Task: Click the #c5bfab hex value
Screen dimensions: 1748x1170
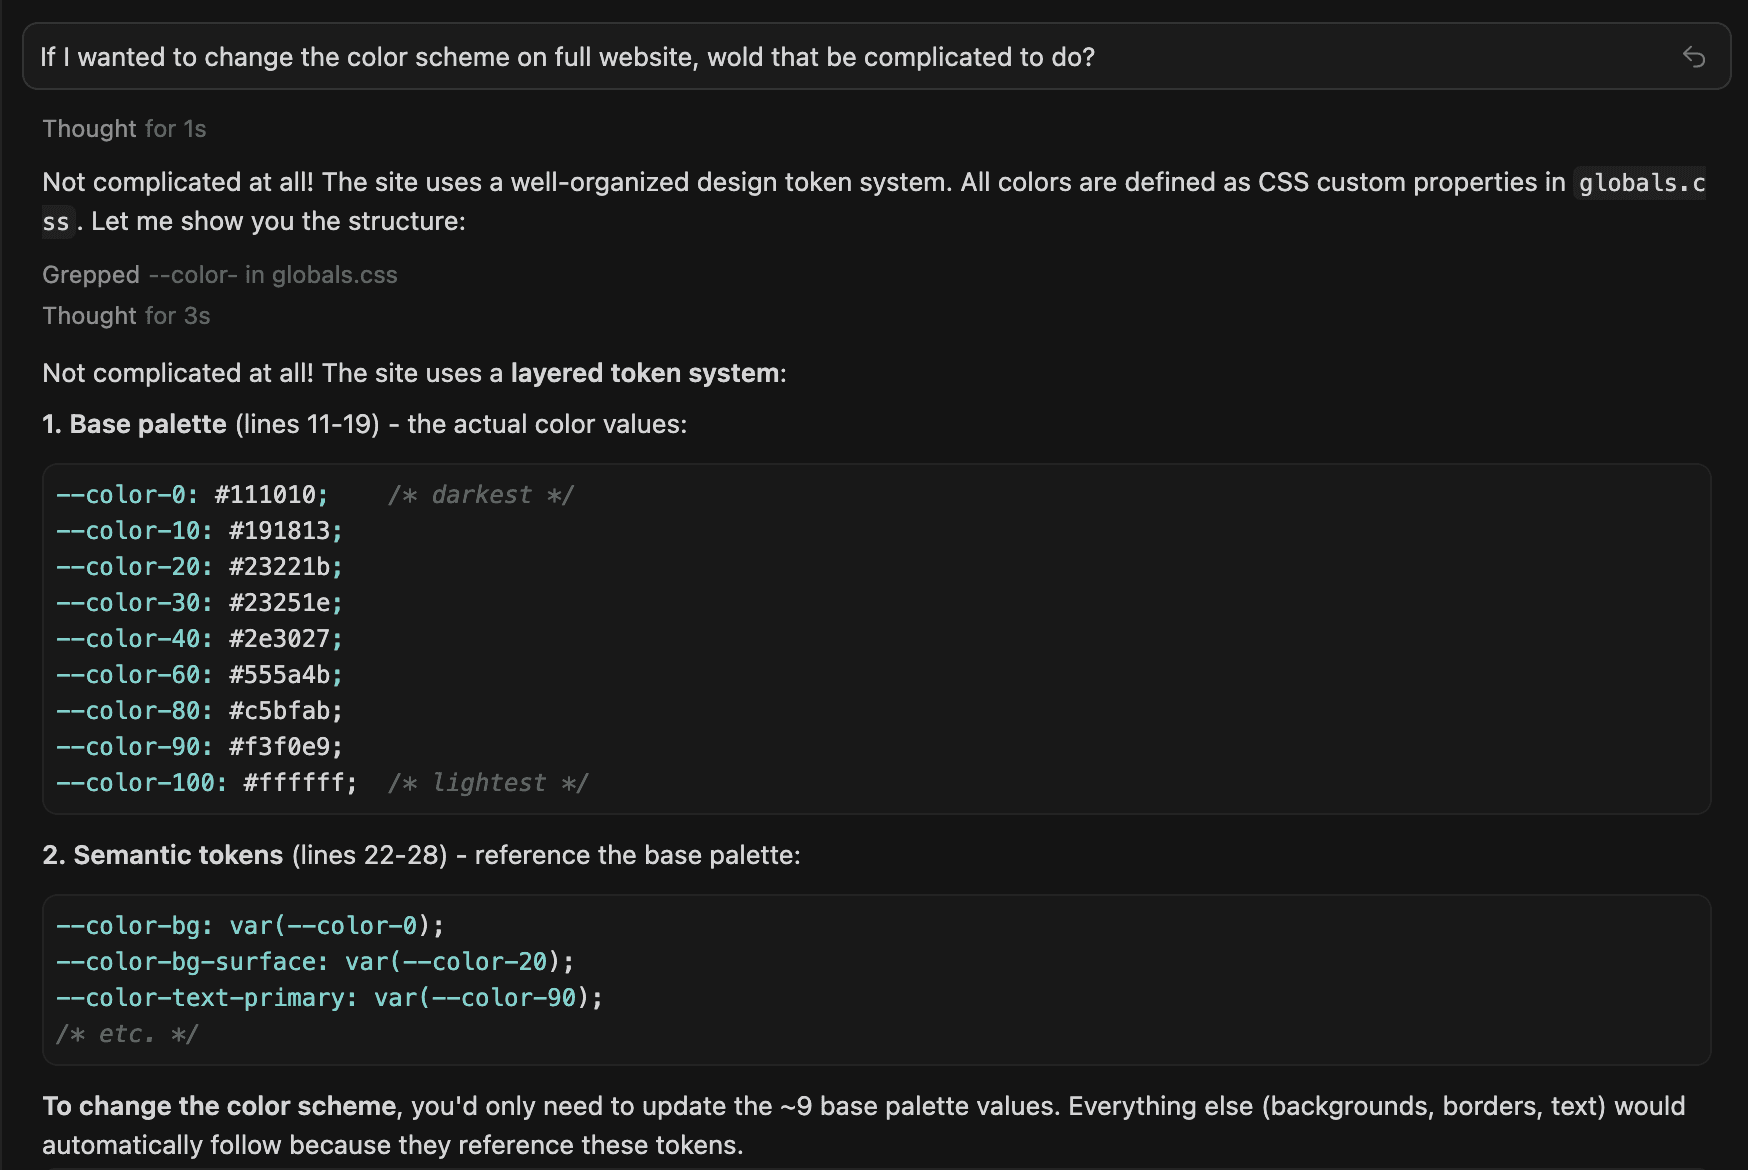Action: tap(286, 711)
